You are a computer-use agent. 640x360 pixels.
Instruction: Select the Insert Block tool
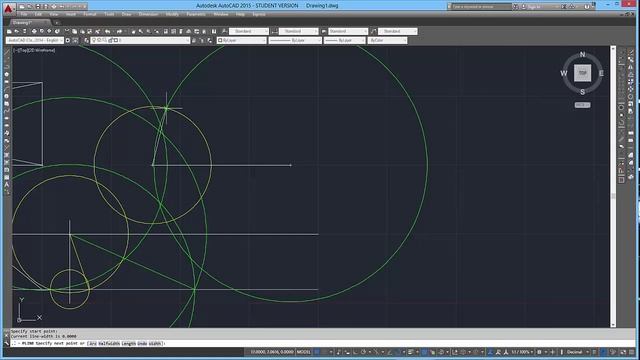[x=7, y=133]
